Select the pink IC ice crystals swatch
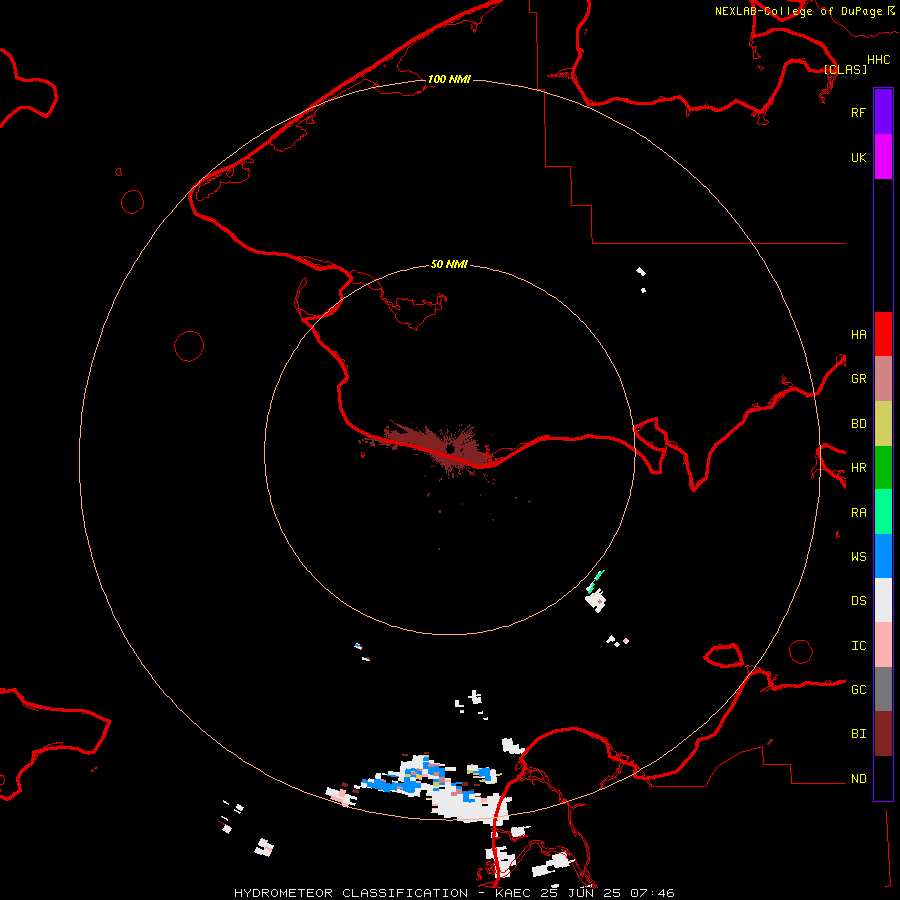The image size is (900, 900). pos(883,645)
